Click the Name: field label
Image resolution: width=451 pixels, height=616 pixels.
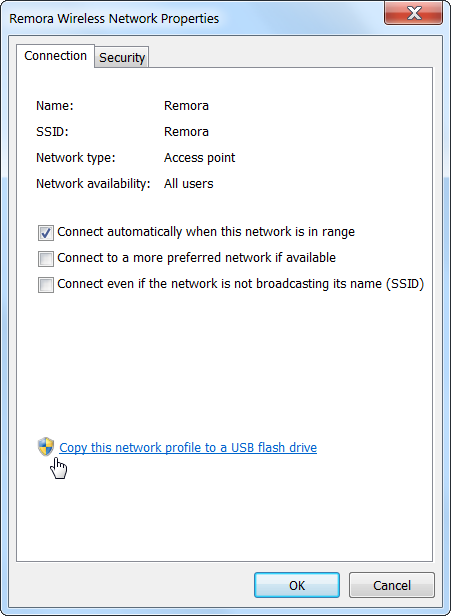tap(55, 106)
